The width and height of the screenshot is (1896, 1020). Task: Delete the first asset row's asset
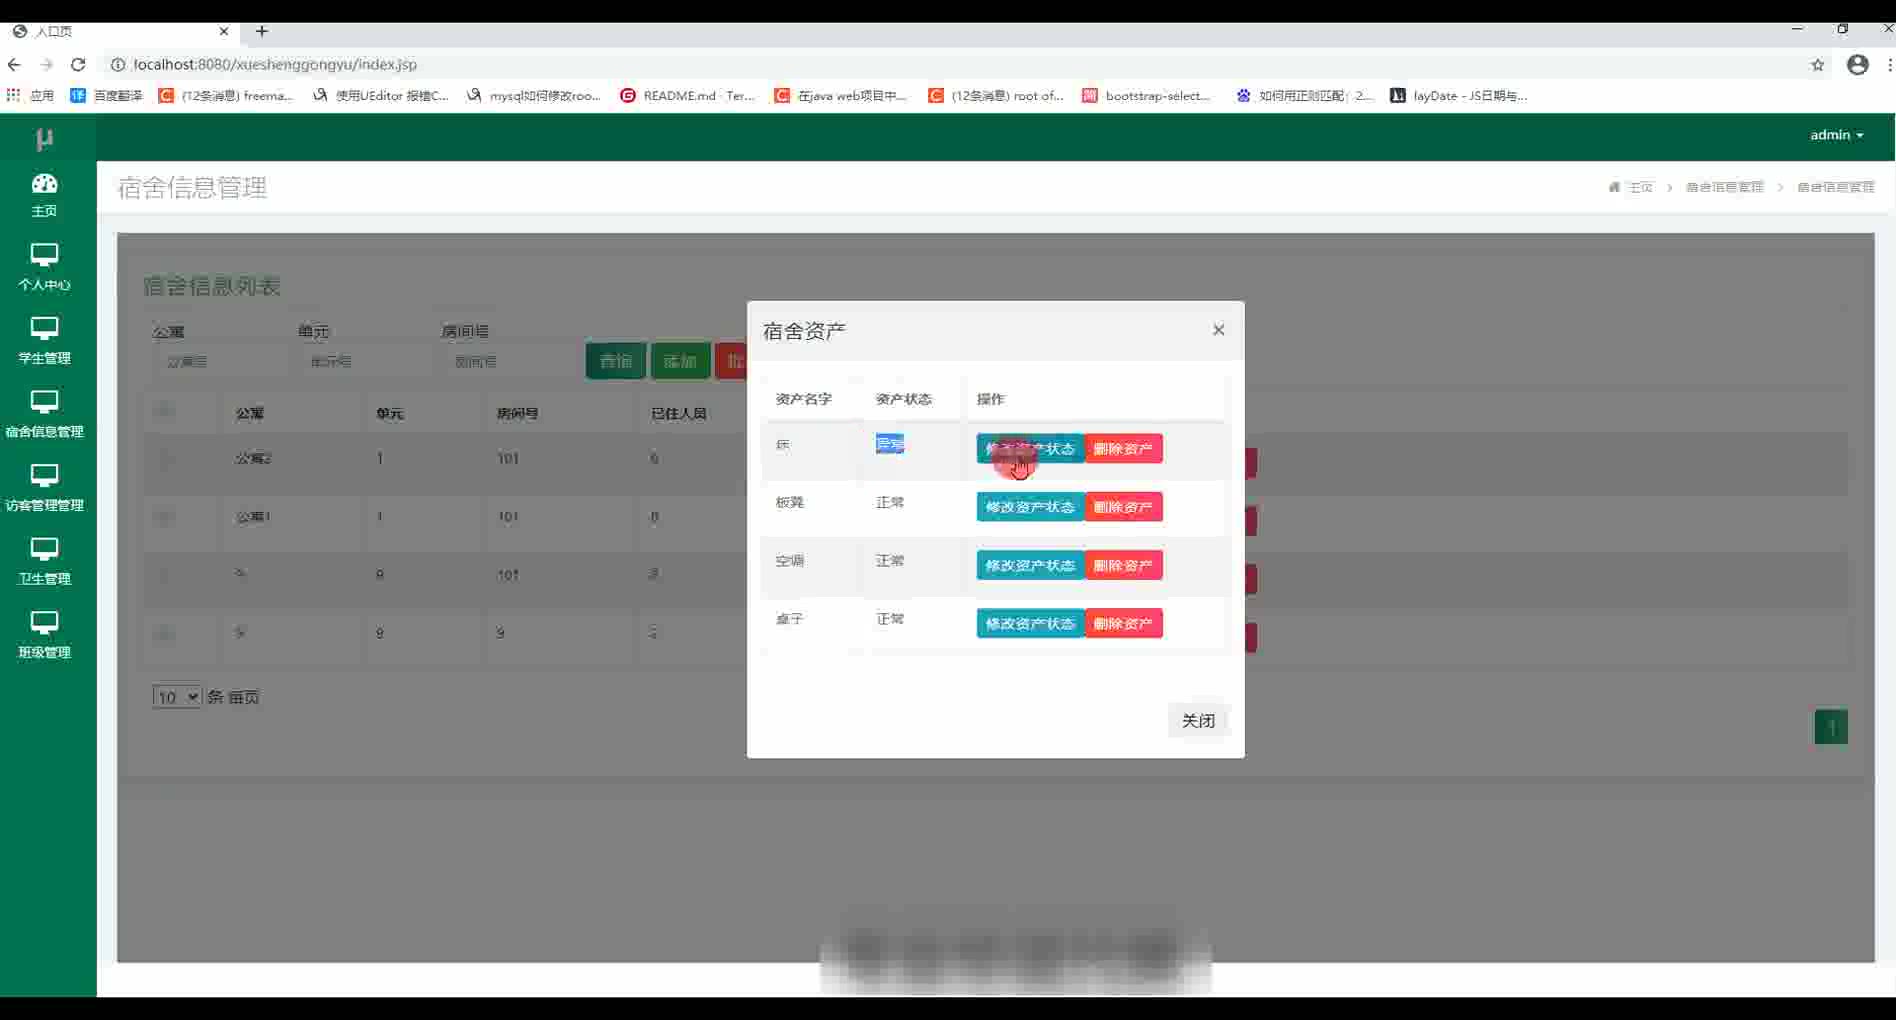coord(1123,448)
